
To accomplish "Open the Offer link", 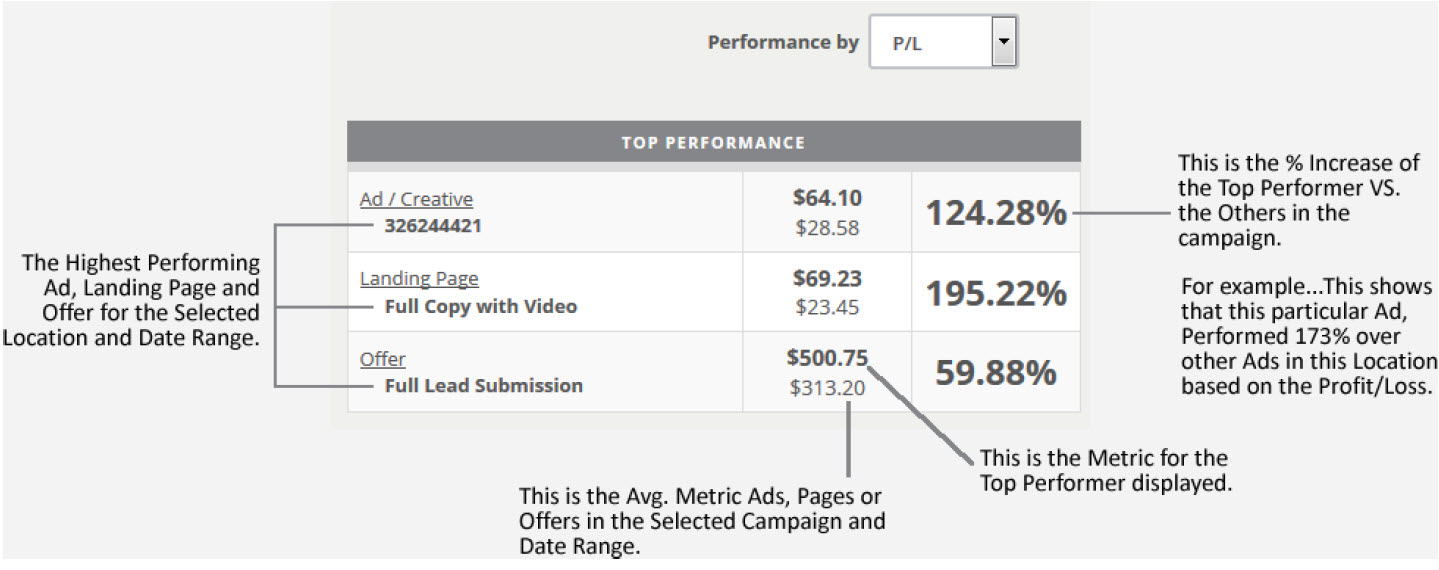I will pyautogui.click(x=382, y=359).
